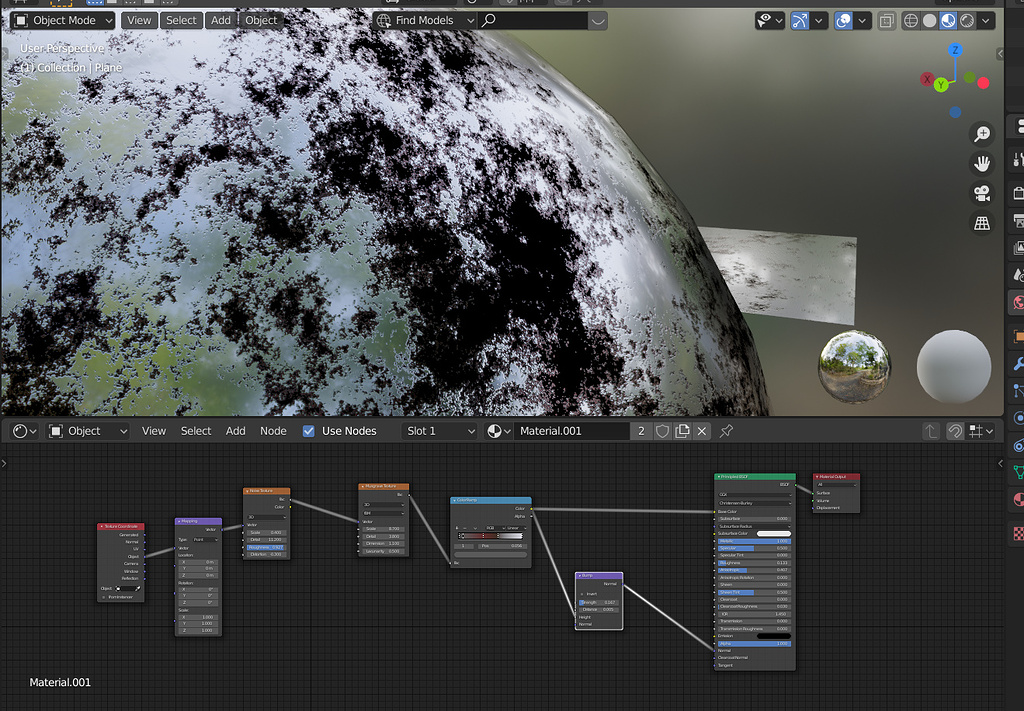Create new material with duplicate icon
Image resolution: width=1024 pixels, height=711 pixels.
[x=682, y=431]
